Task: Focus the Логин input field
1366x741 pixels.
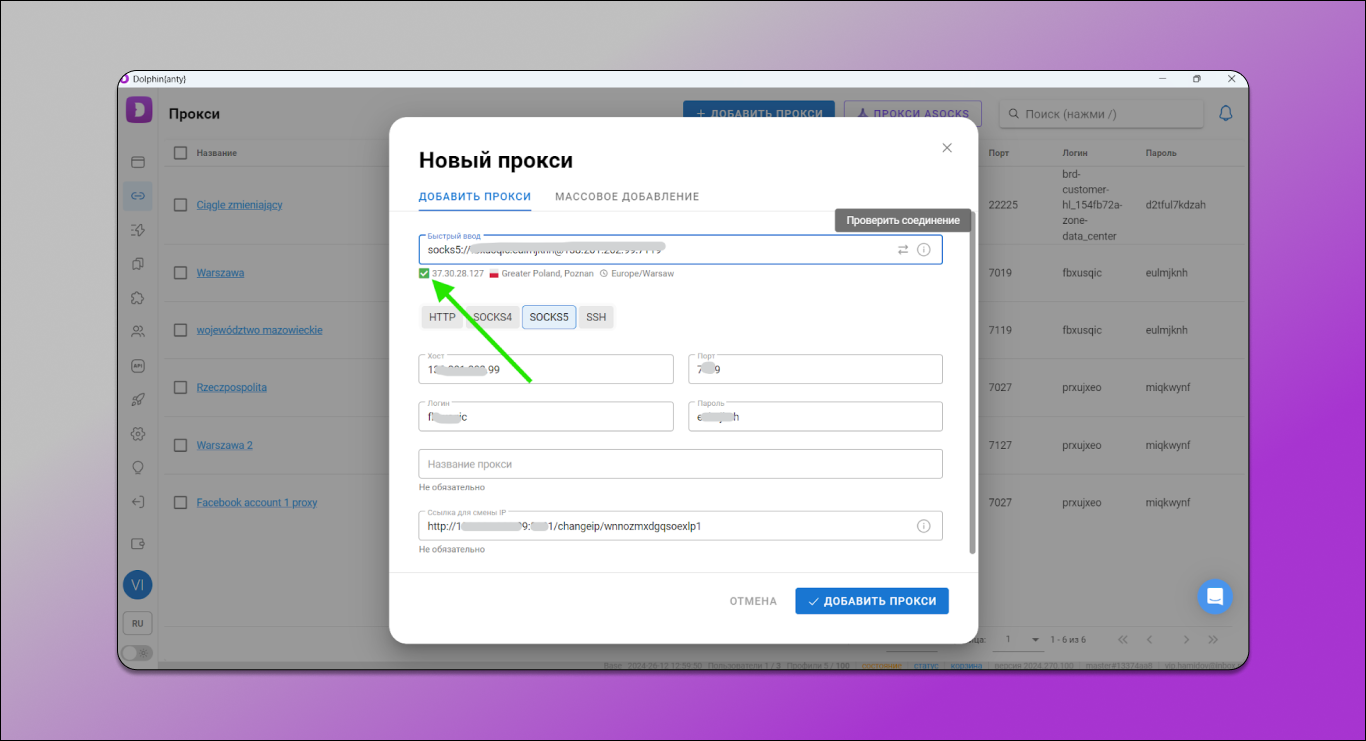Action: pos(546,417)
